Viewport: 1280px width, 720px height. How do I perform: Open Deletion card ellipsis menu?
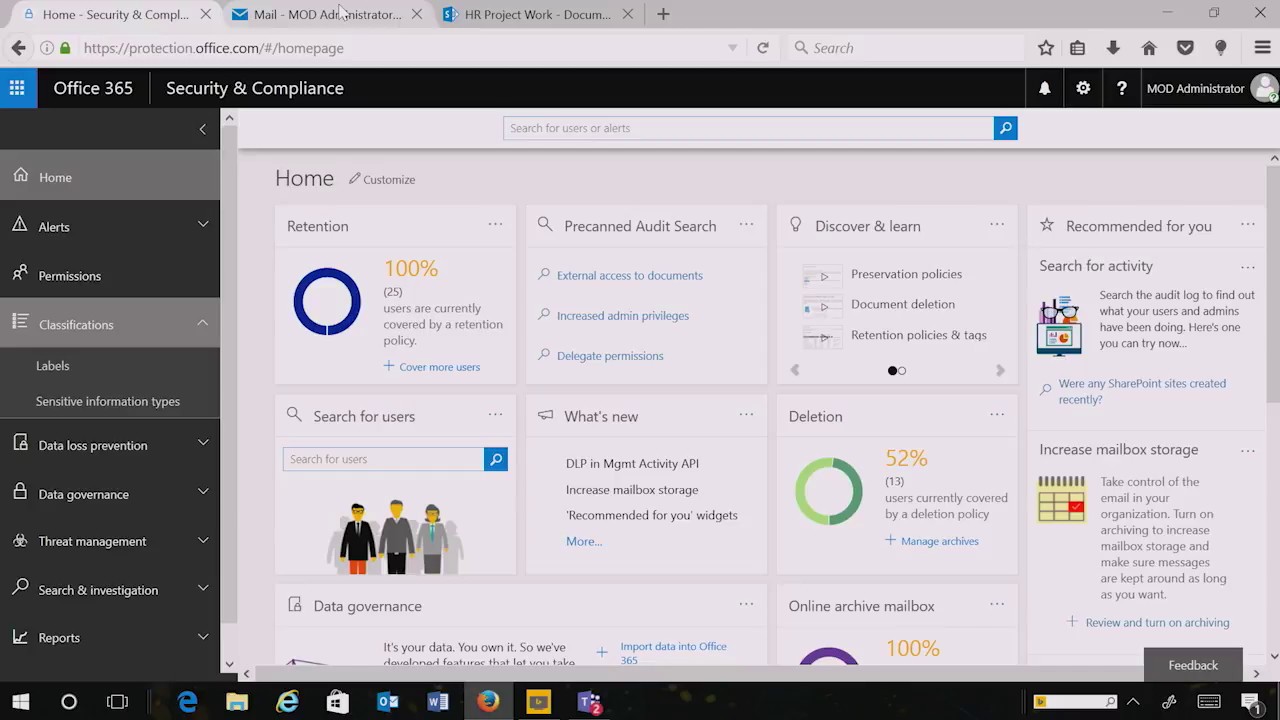(x=997, y=414)
